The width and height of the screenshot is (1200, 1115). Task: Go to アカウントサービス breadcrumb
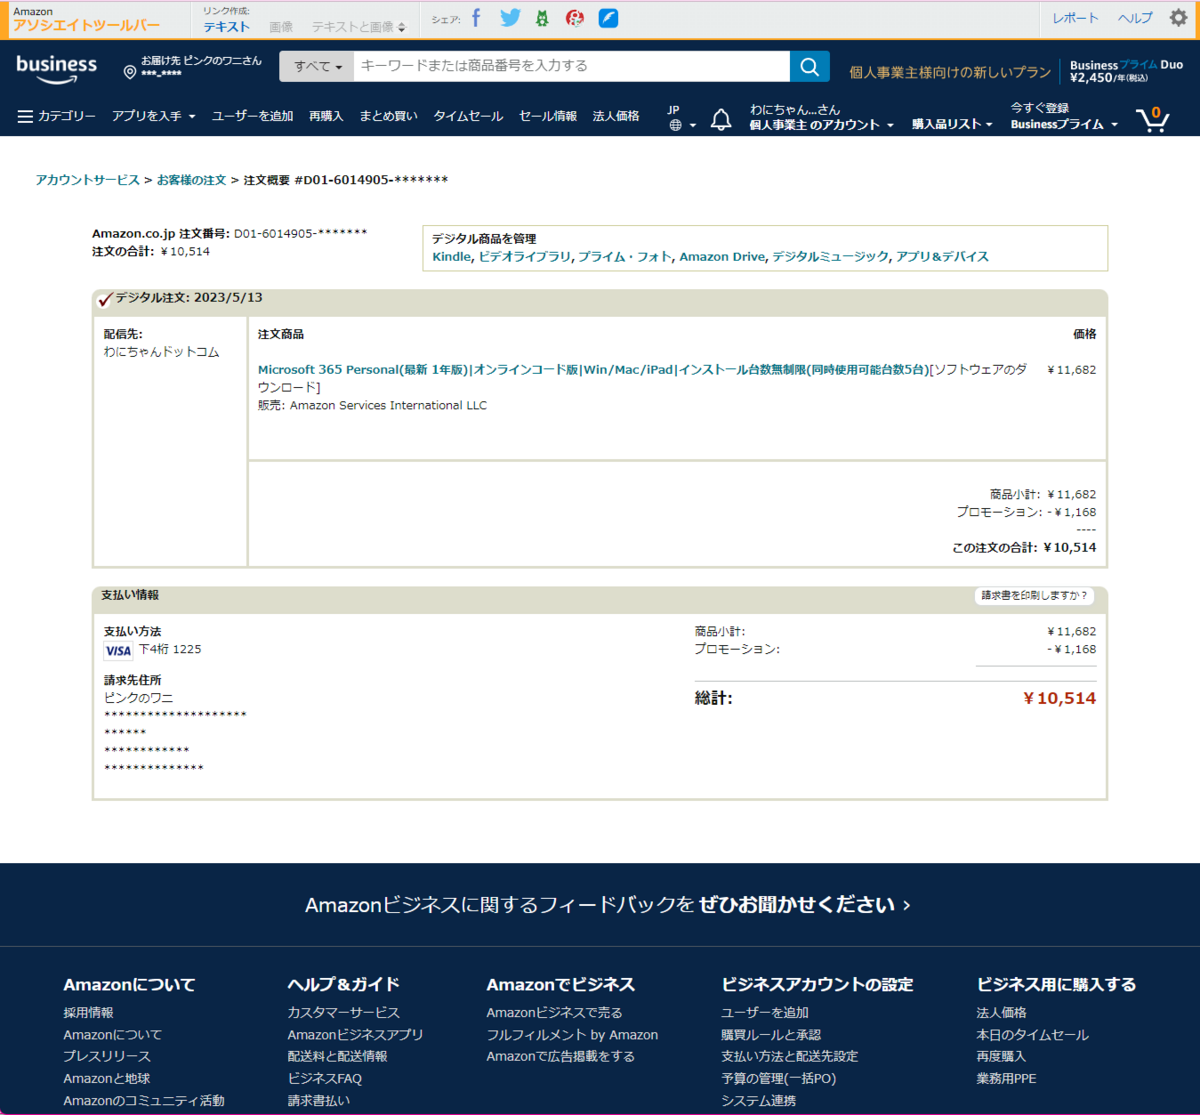[87, 180]
